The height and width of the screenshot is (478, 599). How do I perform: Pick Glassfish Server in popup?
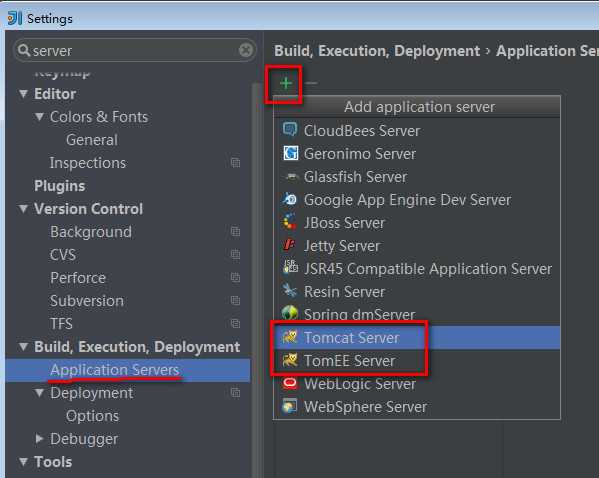(417, 177)
